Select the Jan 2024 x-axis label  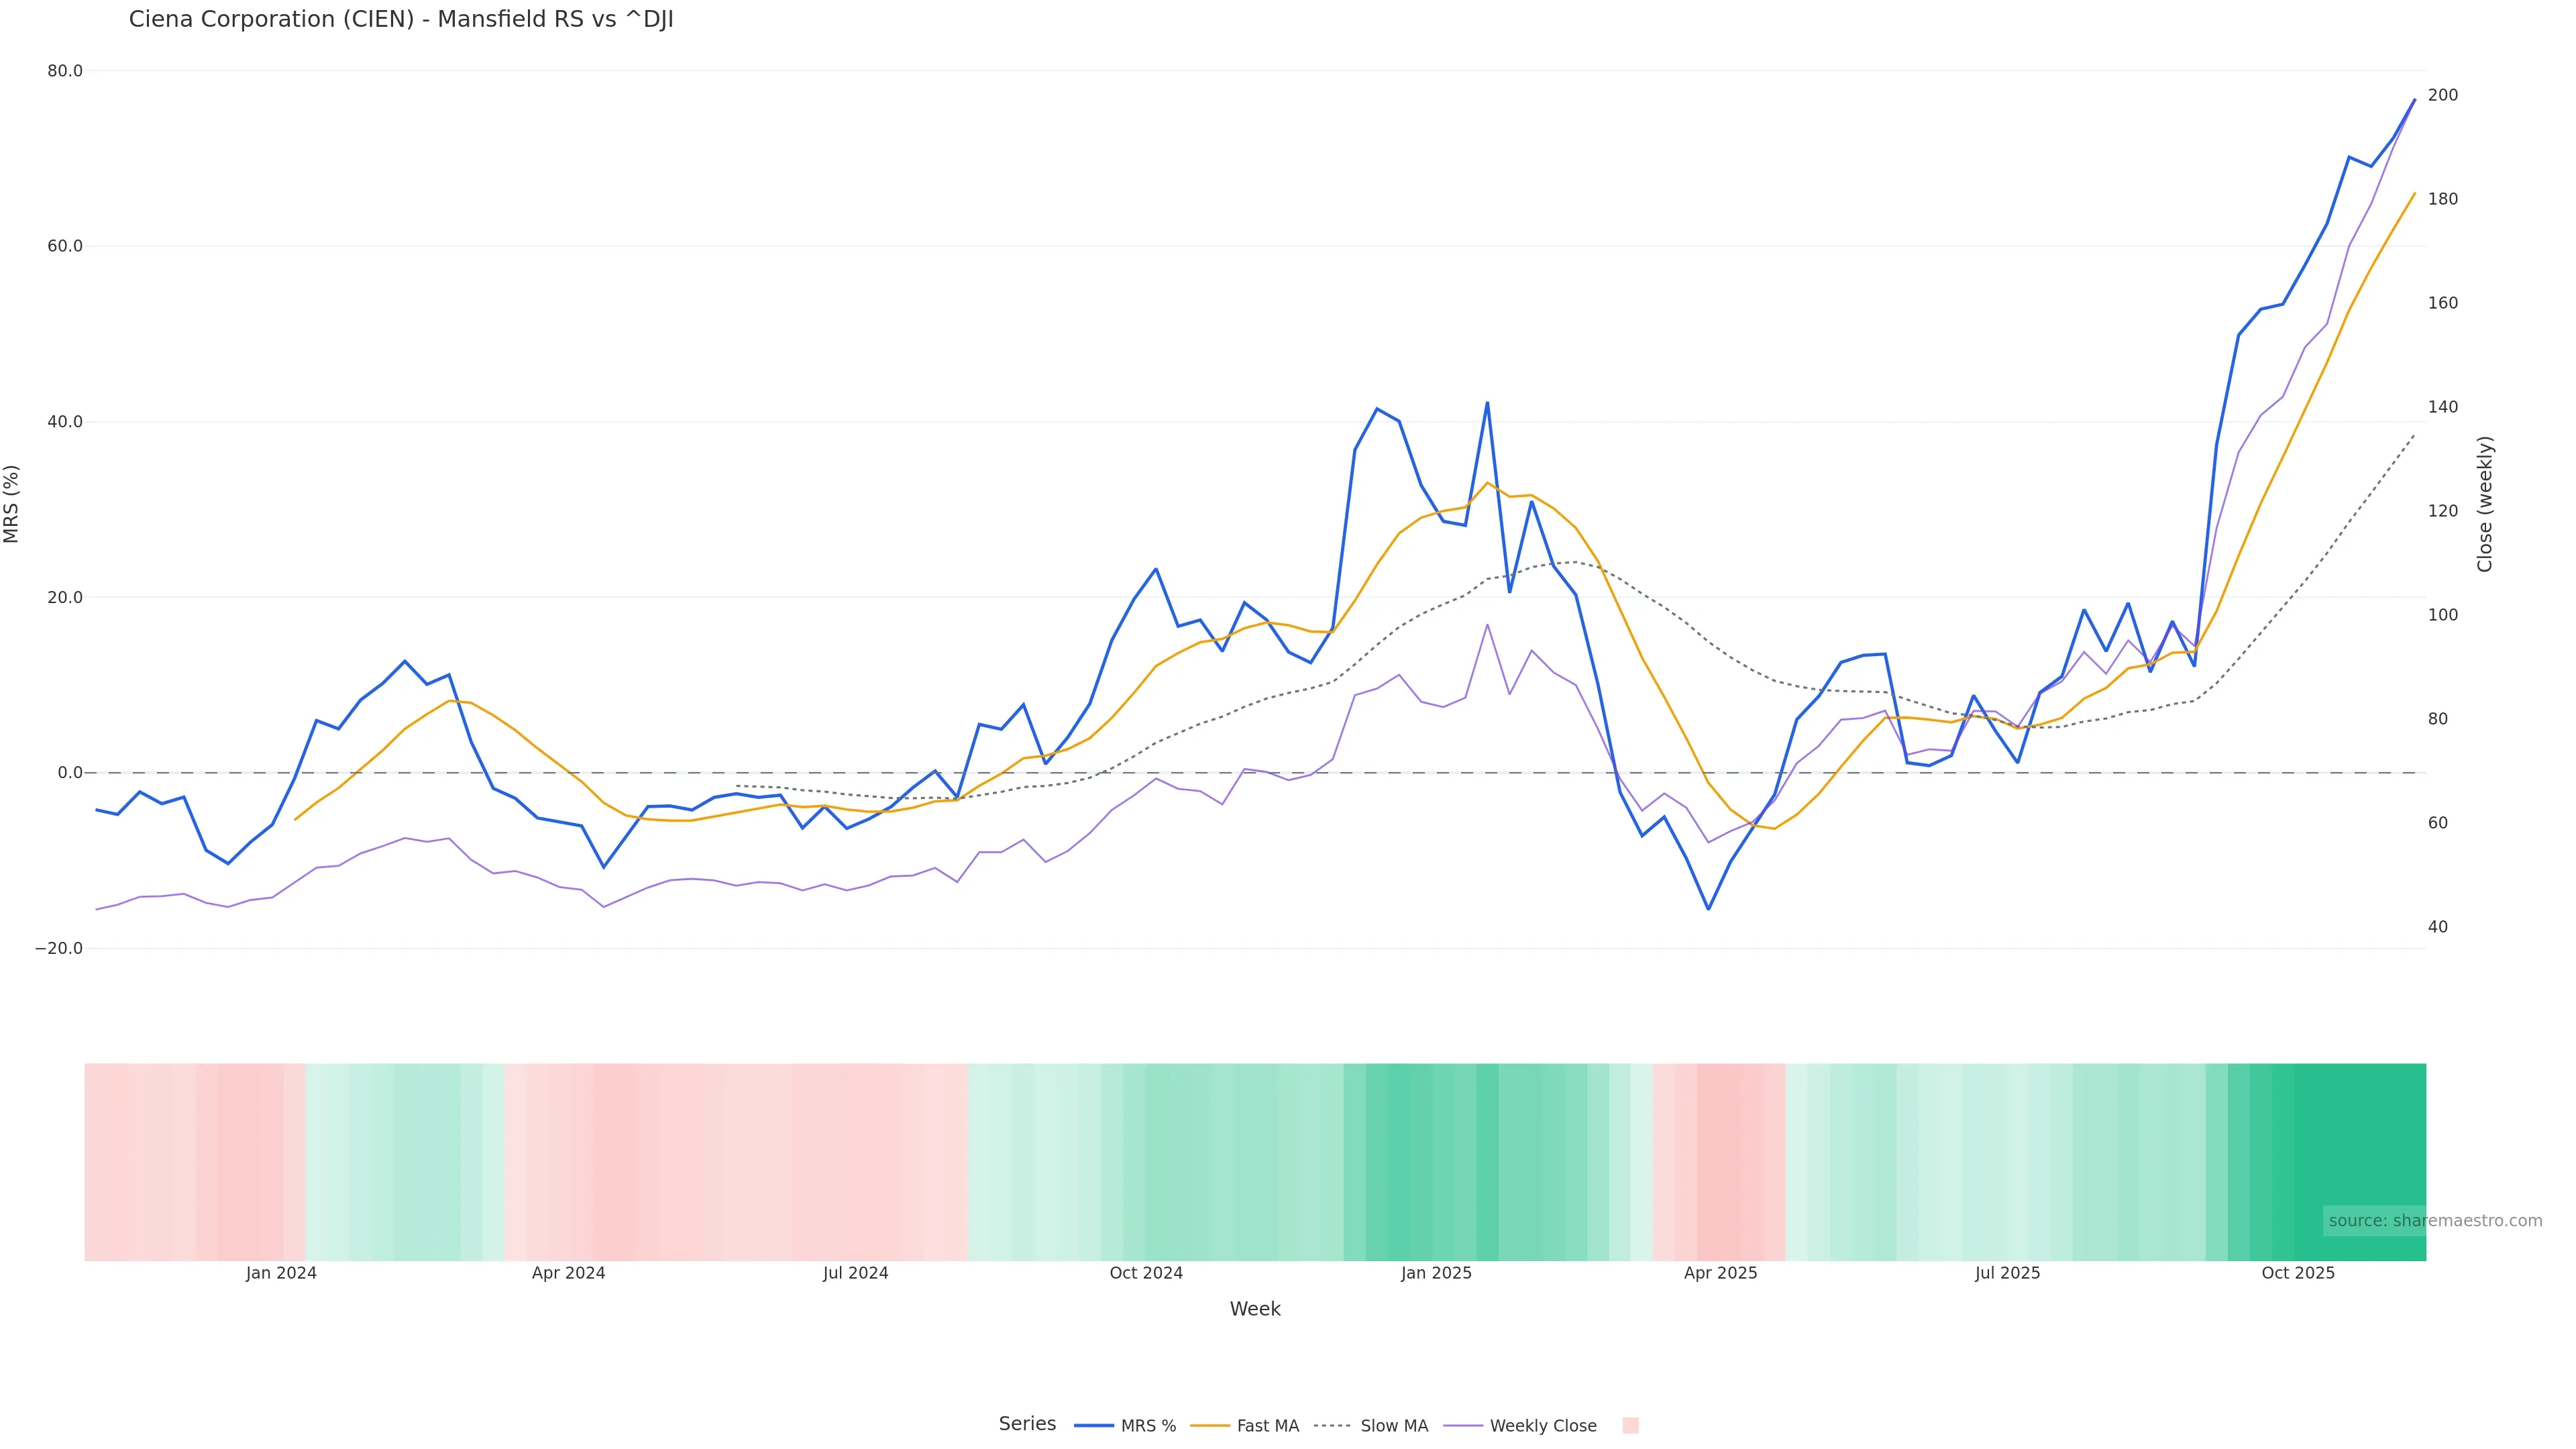[x=281, y=1273]
